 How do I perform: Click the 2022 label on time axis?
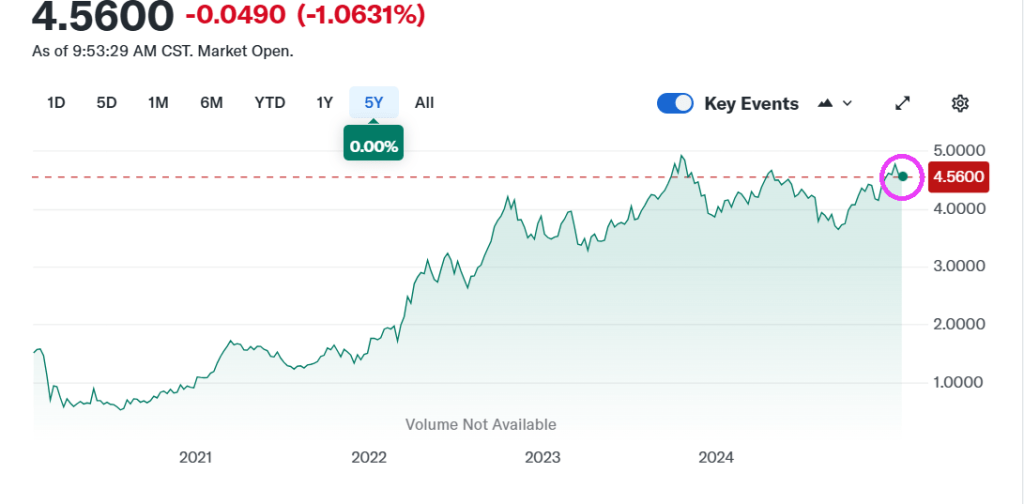[x=369, y=458]
